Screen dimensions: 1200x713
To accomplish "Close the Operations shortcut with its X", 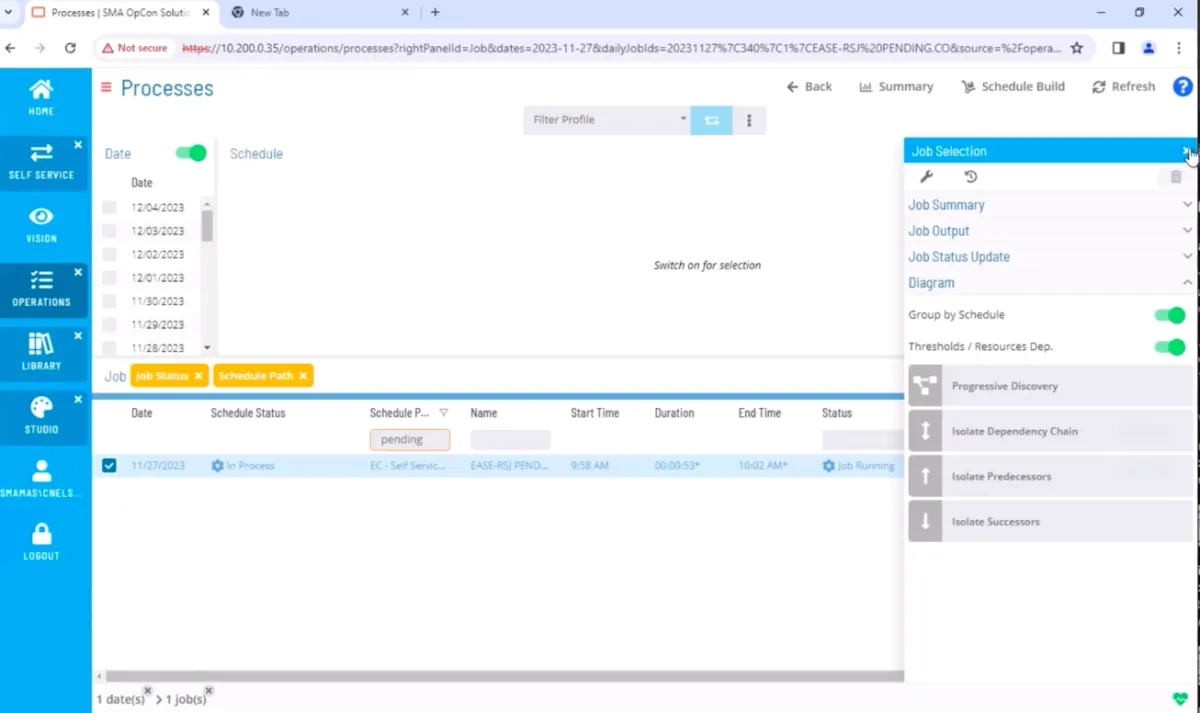I will [x=79, y=272].
